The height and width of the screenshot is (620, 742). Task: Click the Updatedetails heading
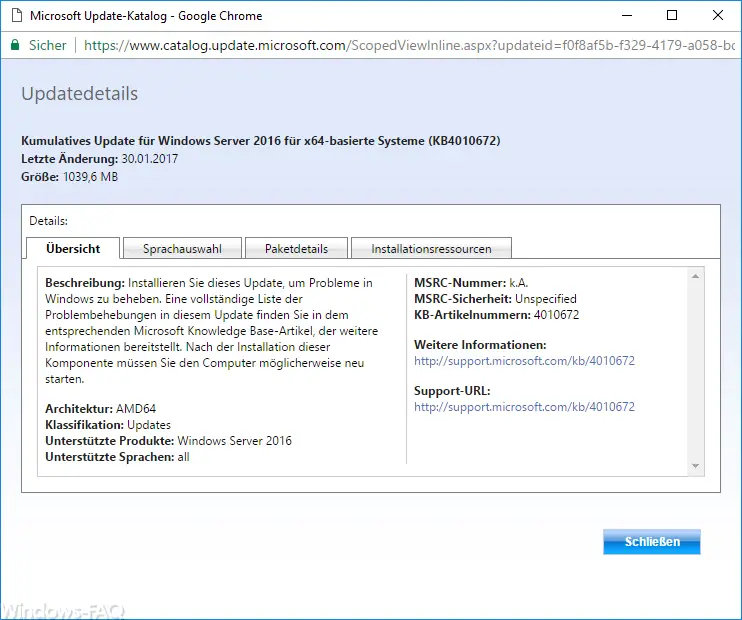tap(80, 94)
